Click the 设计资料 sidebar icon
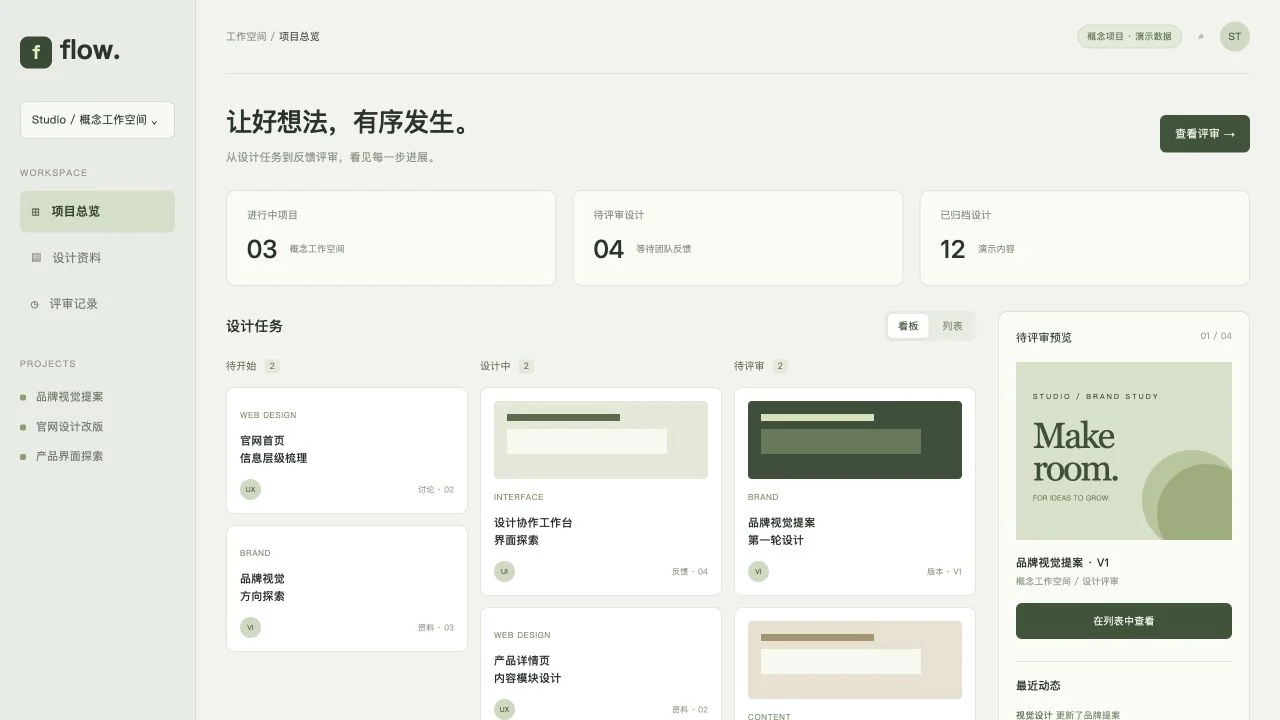 36,258
